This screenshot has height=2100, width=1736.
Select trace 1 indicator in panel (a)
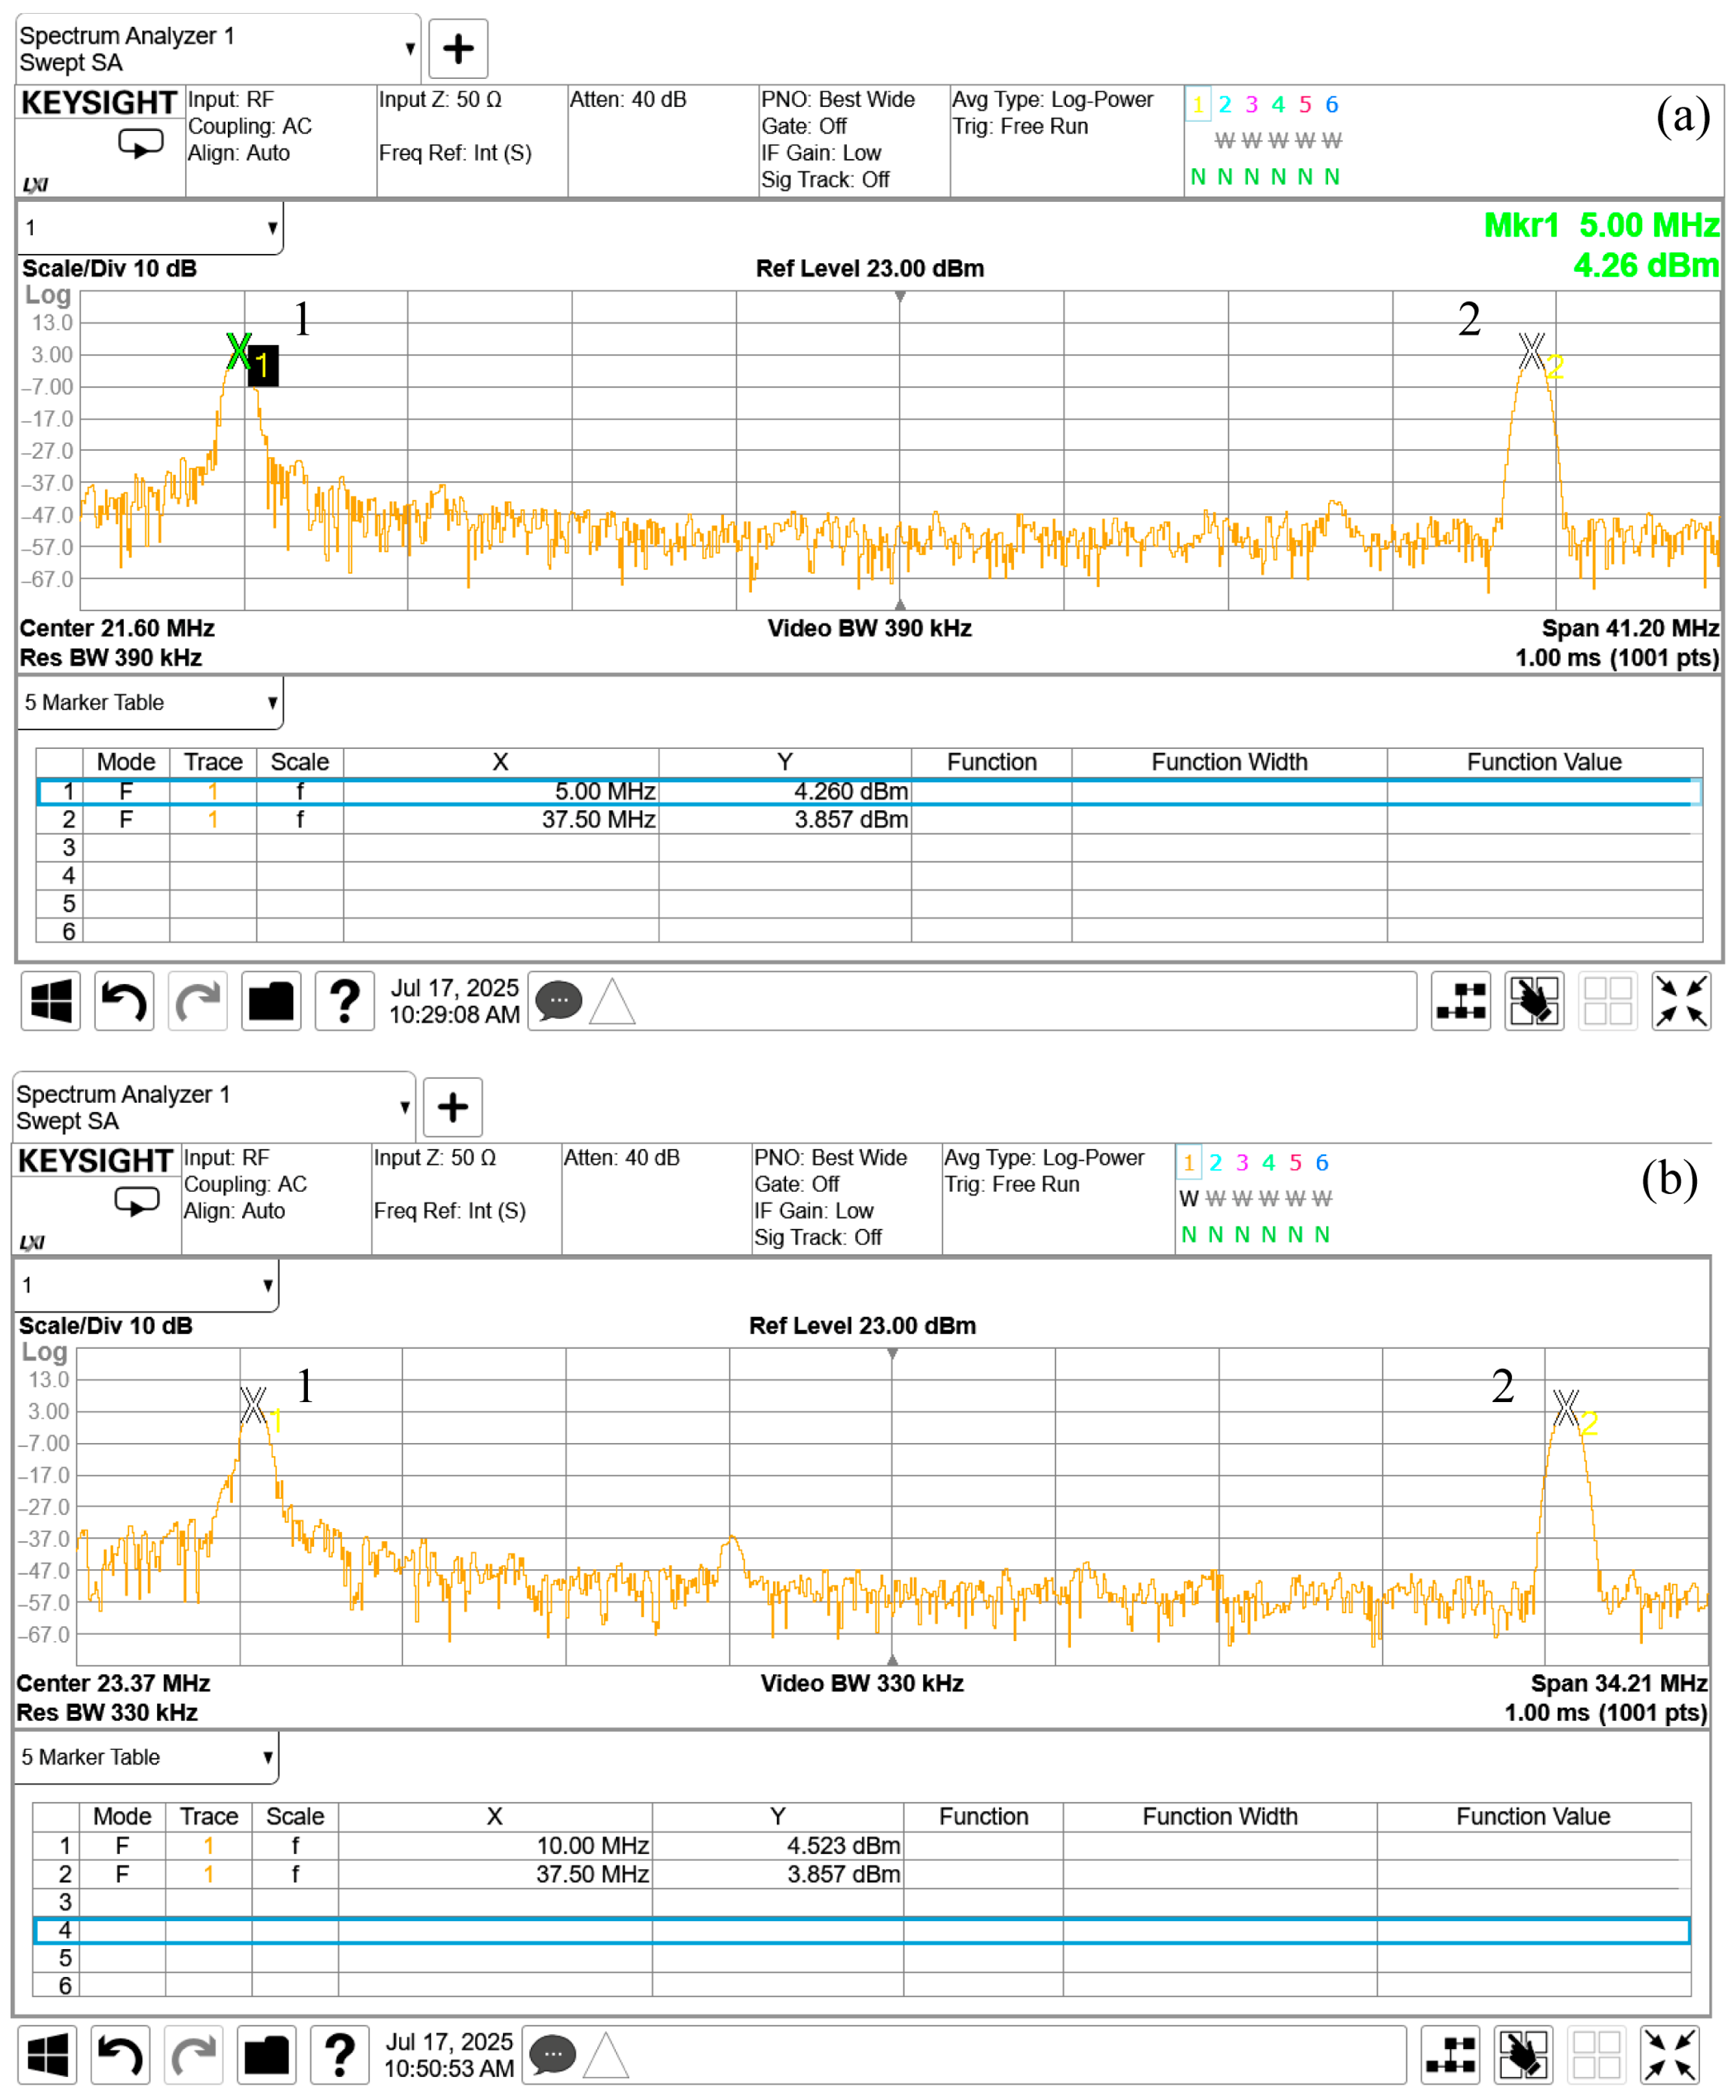point(1198,104)
